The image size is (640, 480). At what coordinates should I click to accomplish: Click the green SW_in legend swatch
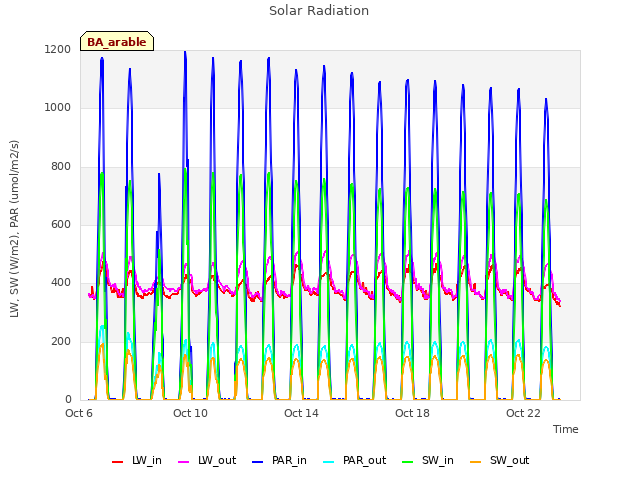pyautogui.click(x=408, y=462)
